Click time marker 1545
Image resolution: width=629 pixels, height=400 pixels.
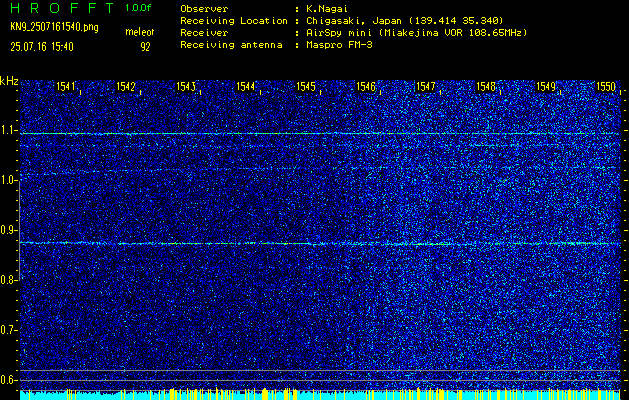pyautogui.click(x=306, y=86)
